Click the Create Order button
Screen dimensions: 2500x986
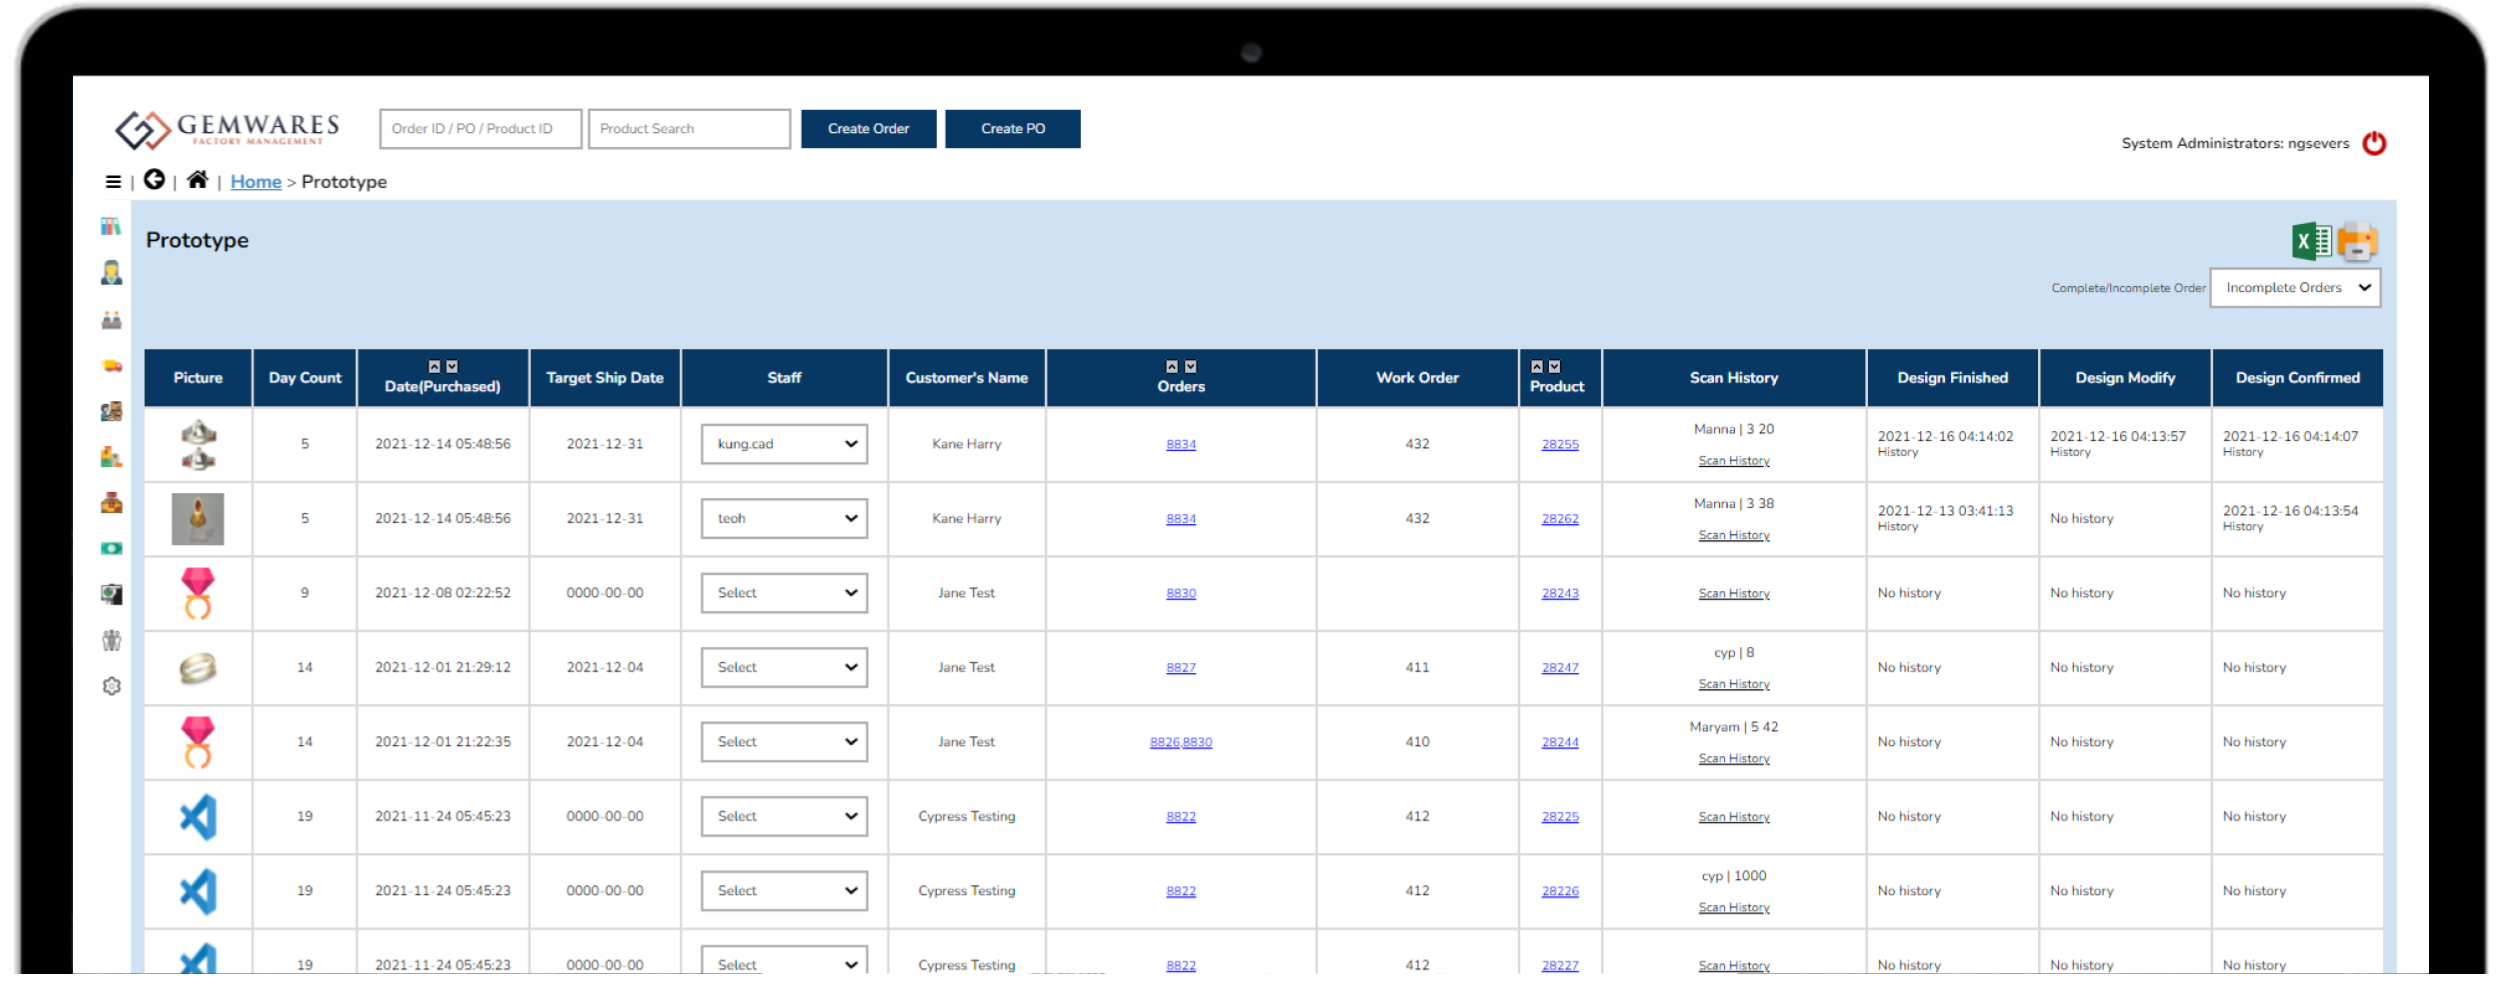[x=868, y=129]
